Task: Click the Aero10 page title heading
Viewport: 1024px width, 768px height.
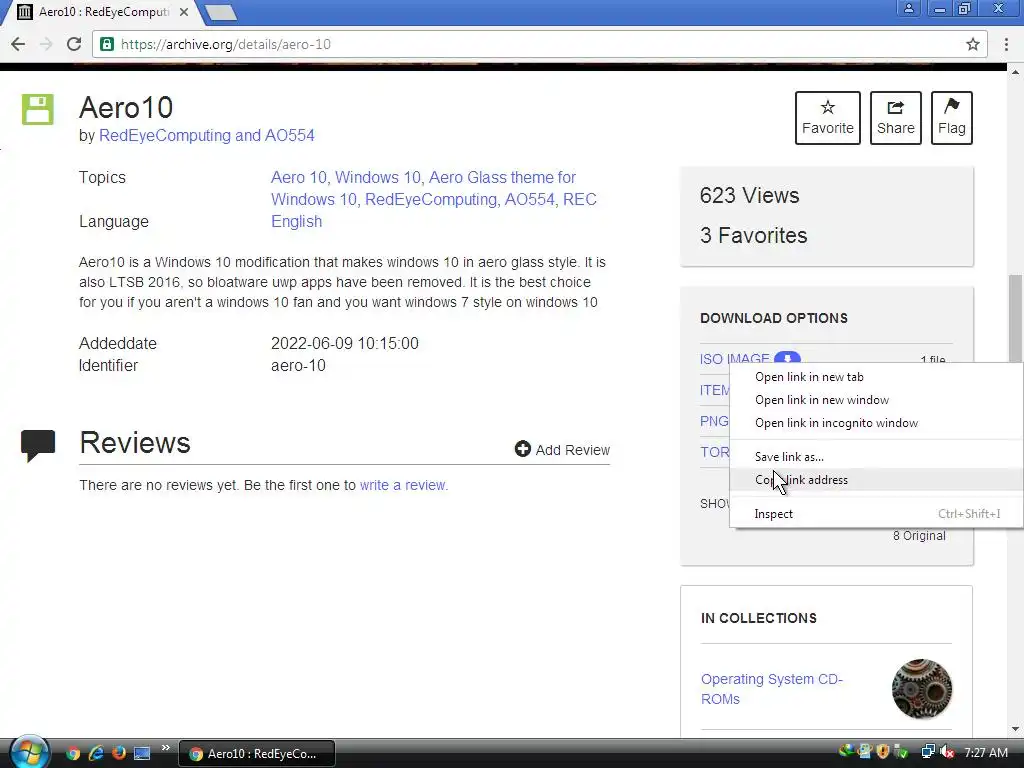Action: coord(126,107)
